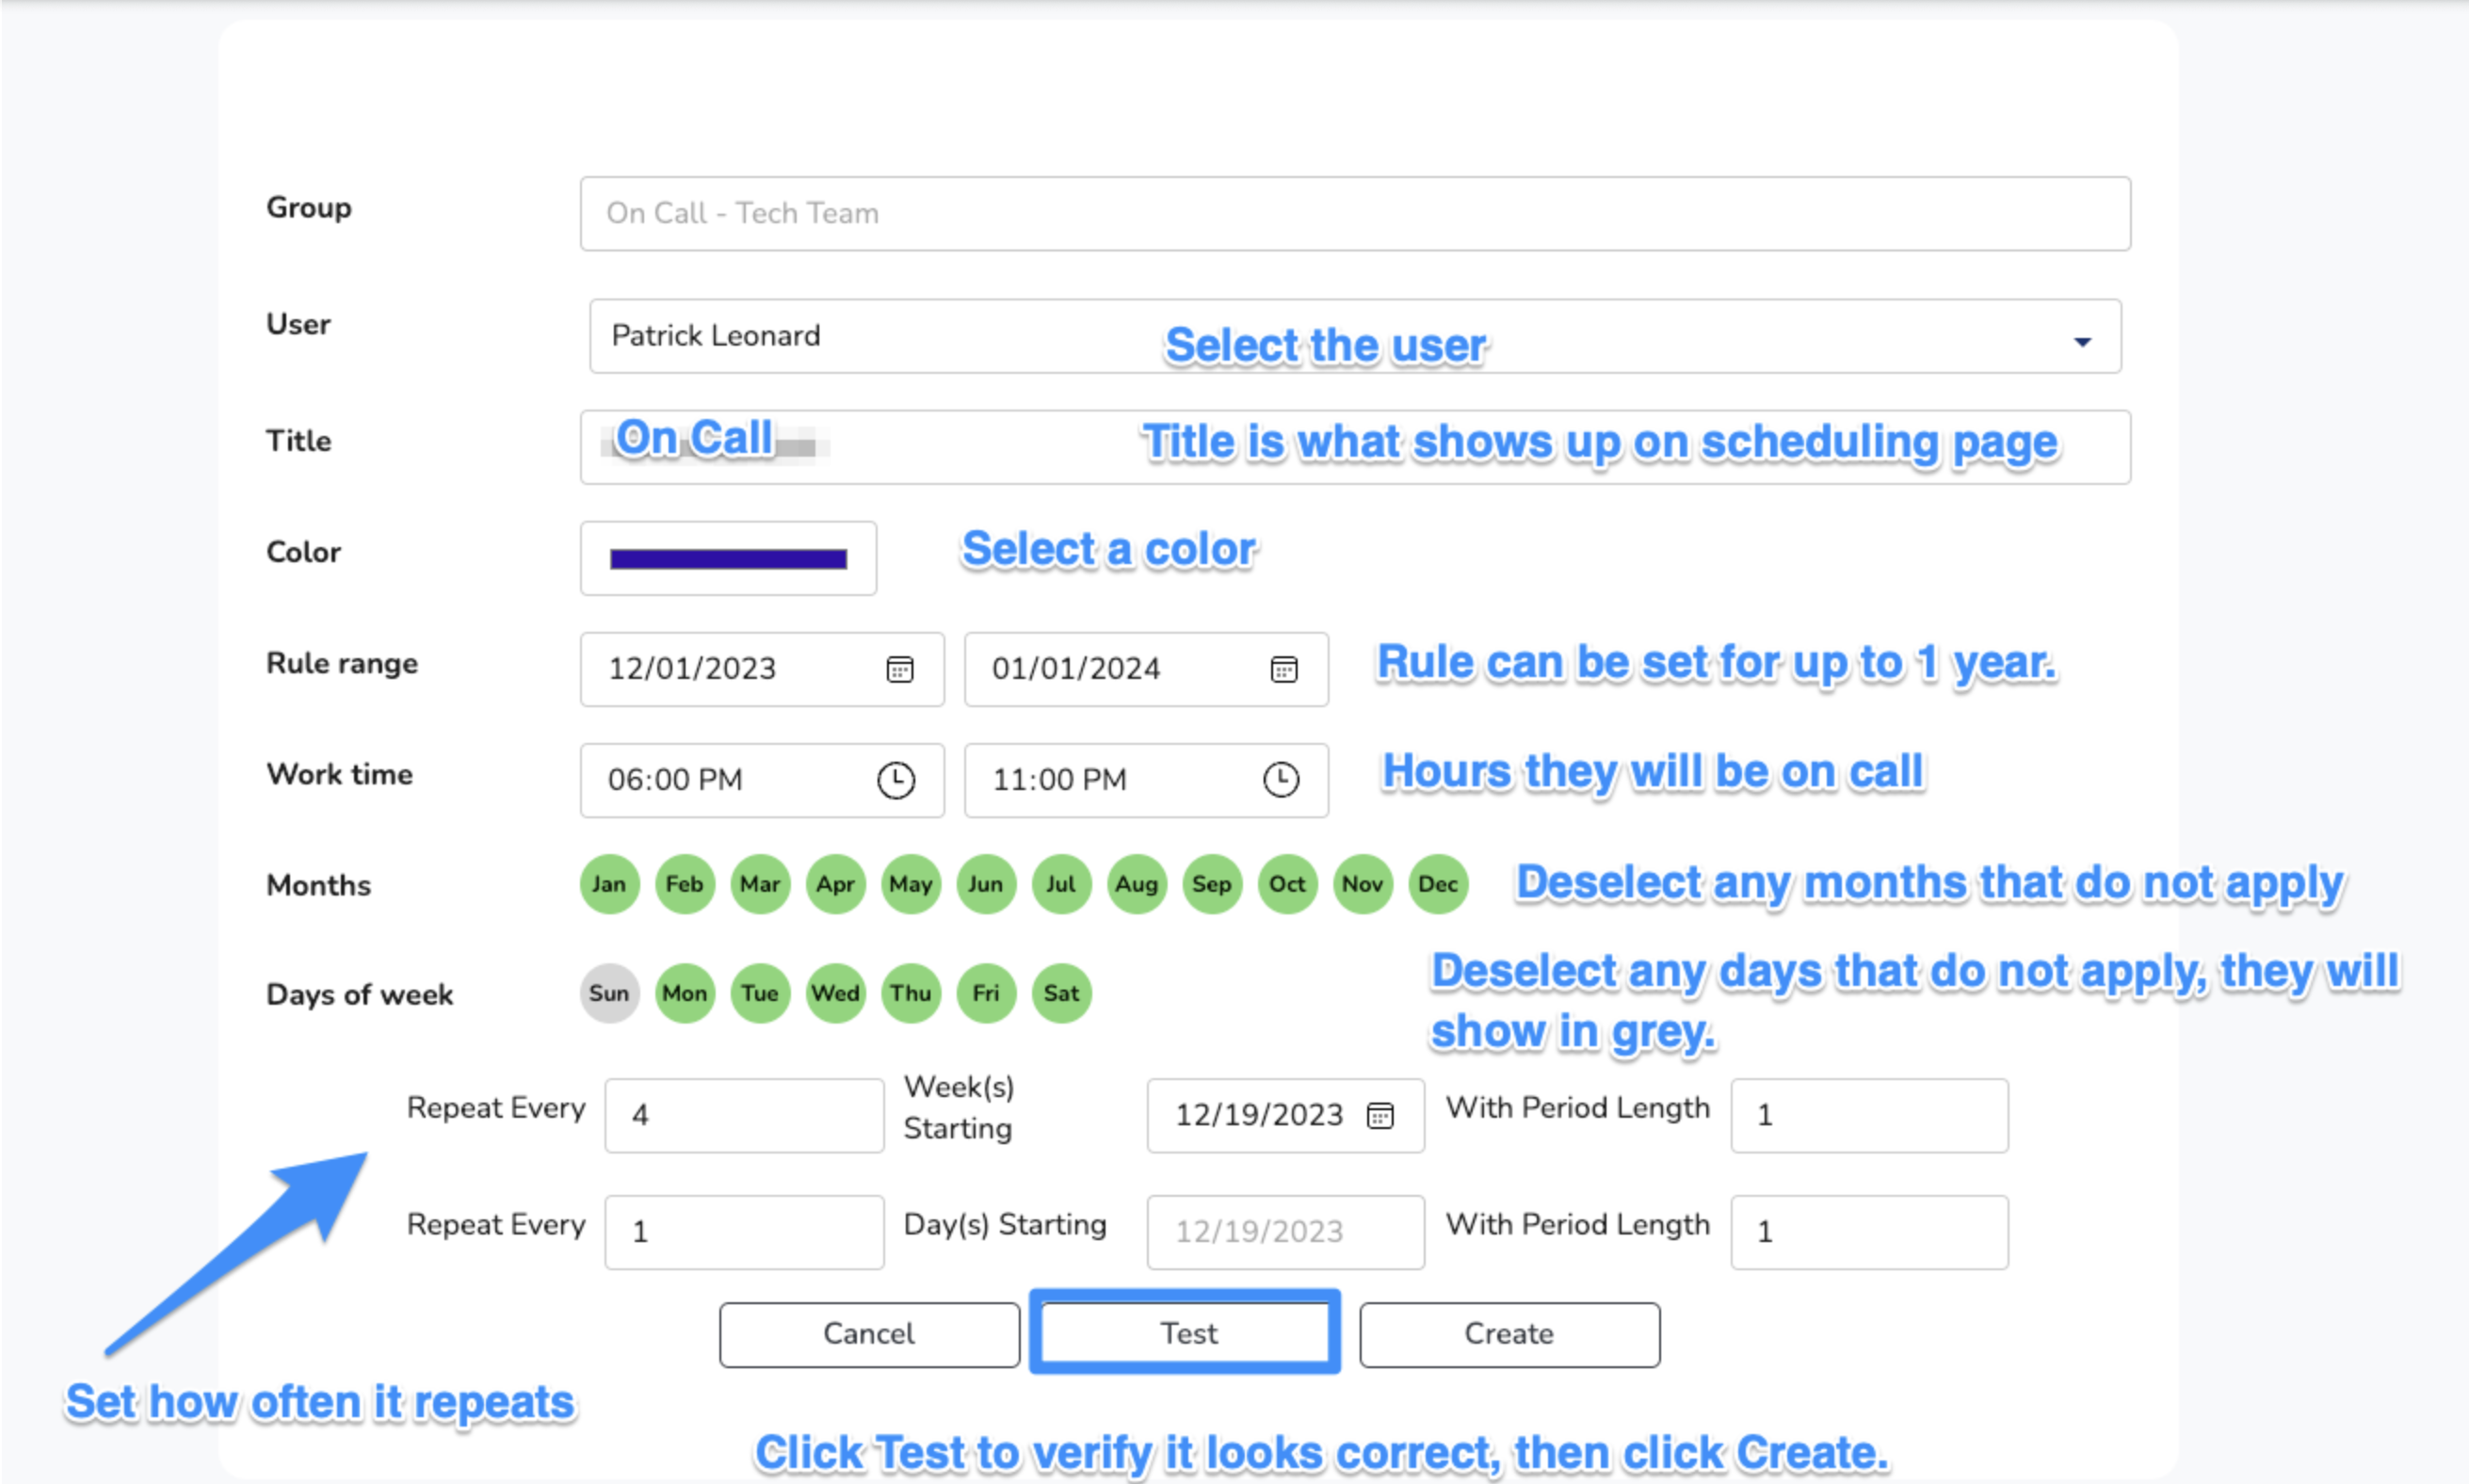Deselect the Jan month bubble
This screenshot has width=2469, height=1484.
609,884
